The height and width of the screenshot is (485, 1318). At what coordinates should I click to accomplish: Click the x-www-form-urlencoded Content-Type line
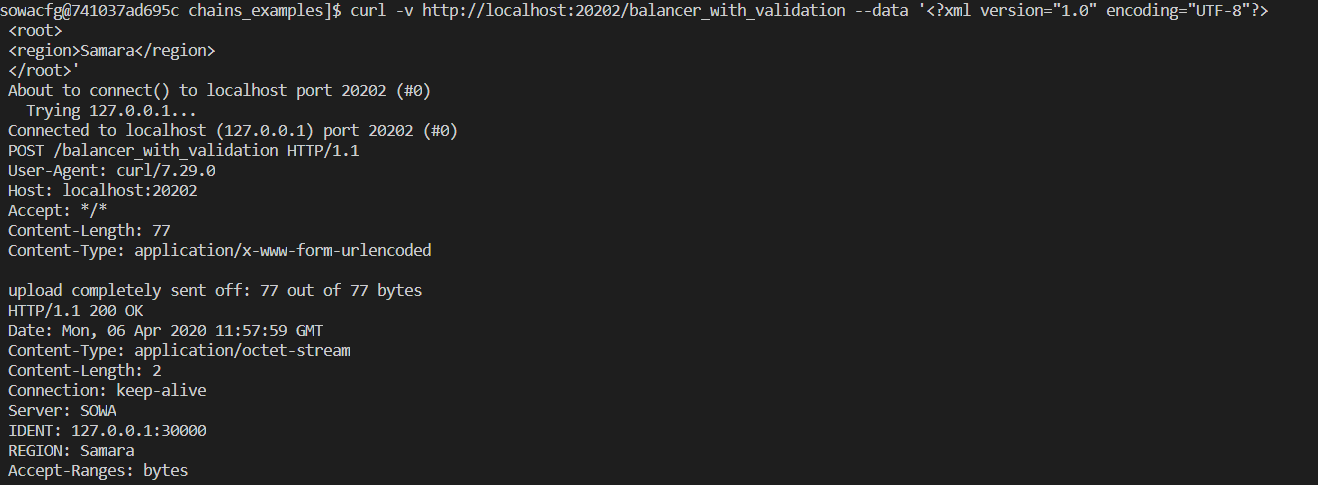point(219,251)
